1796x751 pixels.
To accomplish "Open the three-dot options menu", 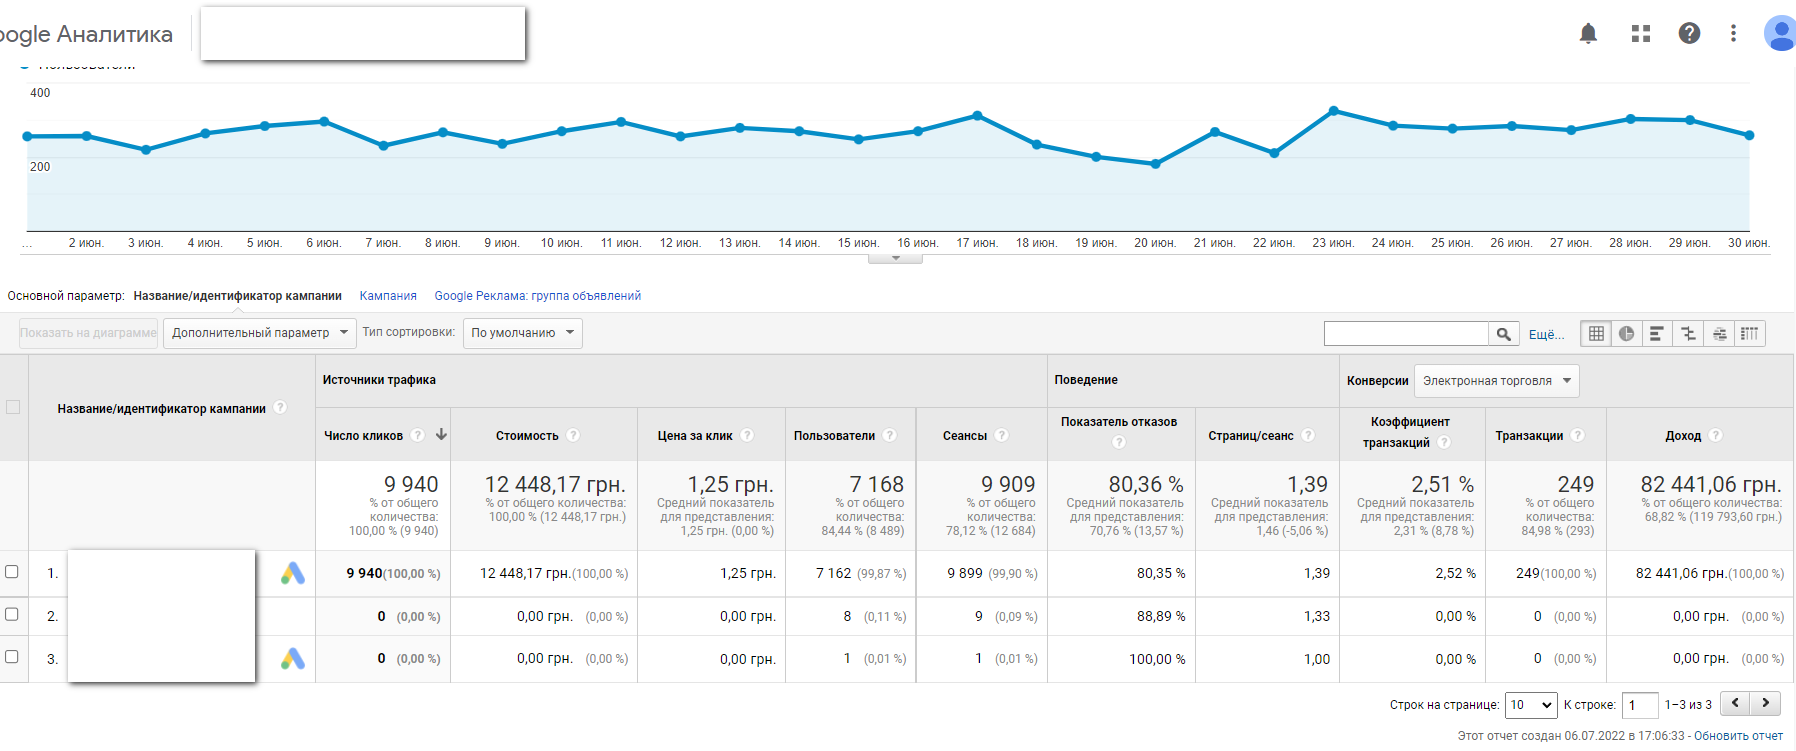I will point(1733,33).
